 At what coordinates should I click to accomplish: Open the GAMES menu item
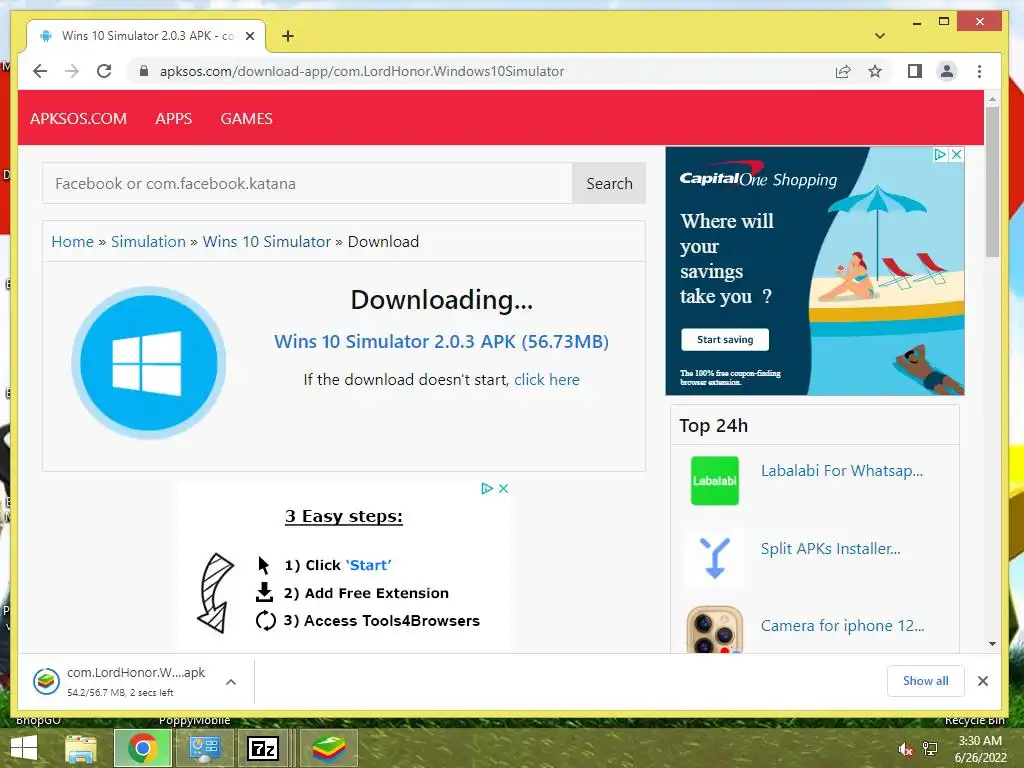246,118
